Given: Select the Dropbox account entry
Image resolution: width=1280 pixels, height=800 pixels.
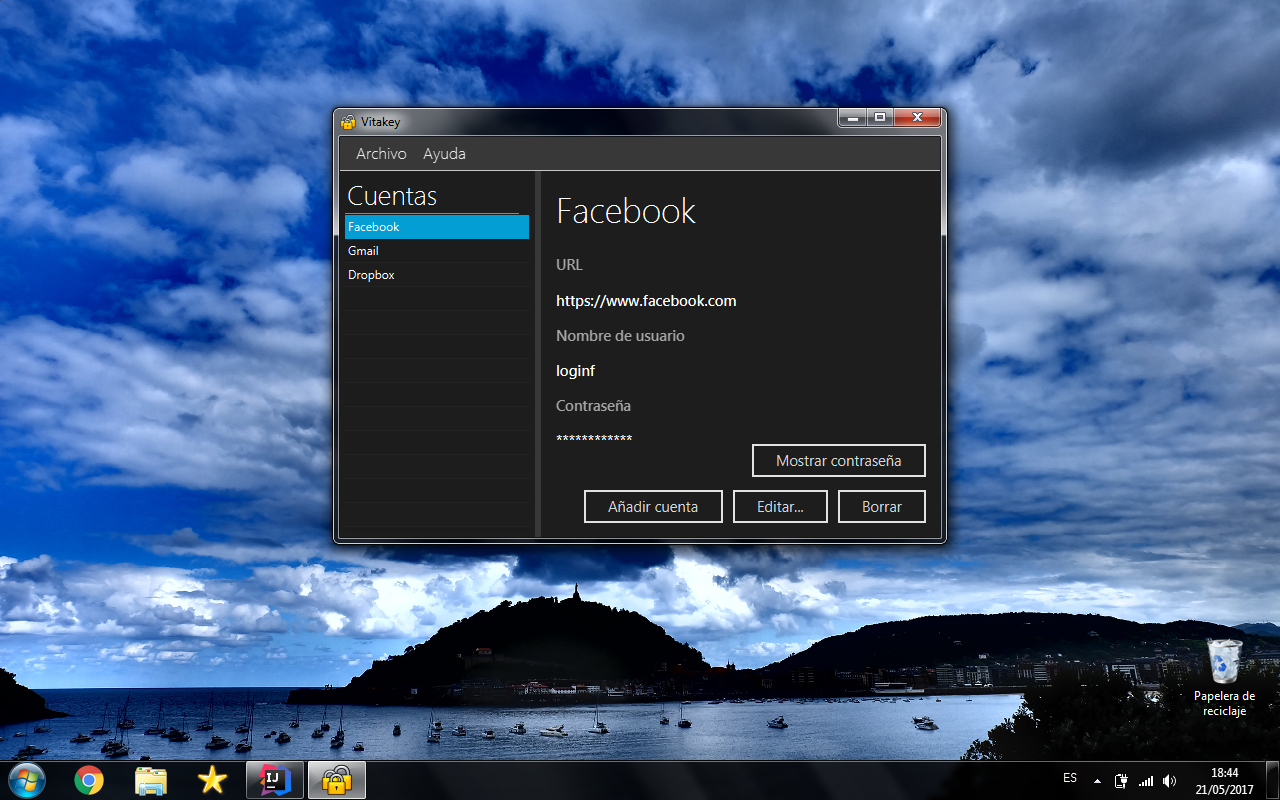Looking at the screenshot, I should coord(436,275).
